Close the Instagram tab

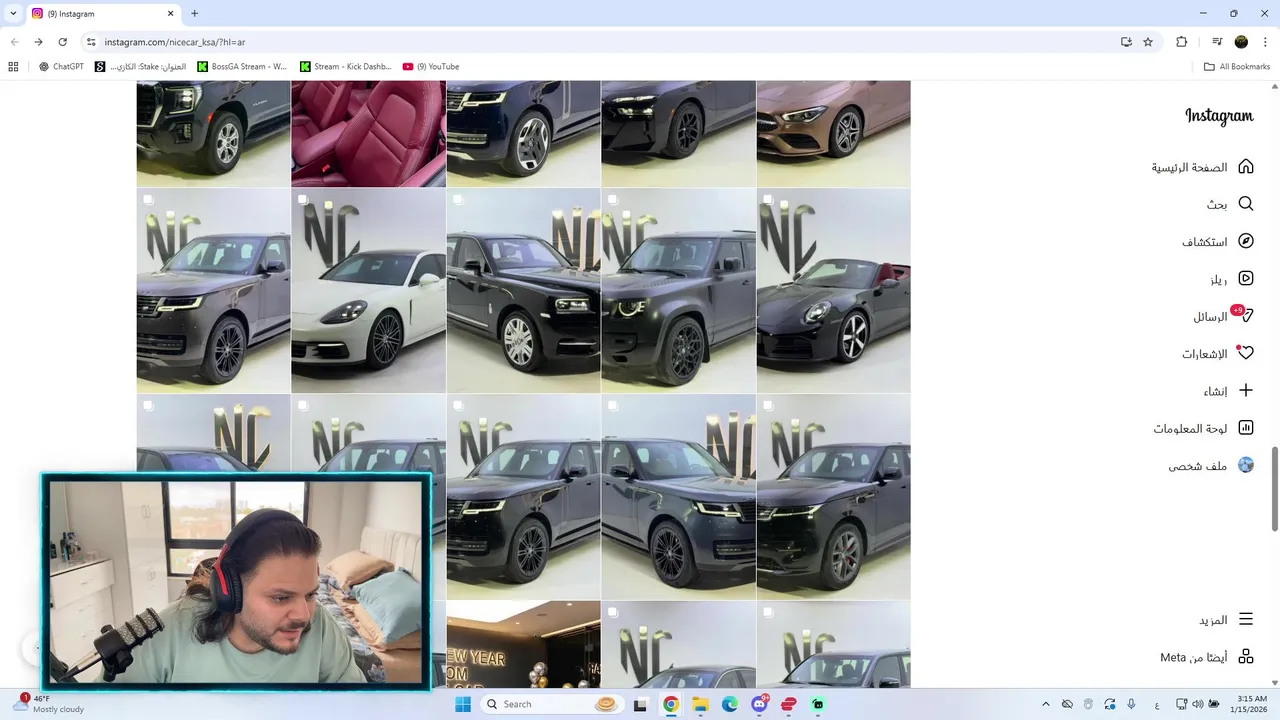pos(170,13)
